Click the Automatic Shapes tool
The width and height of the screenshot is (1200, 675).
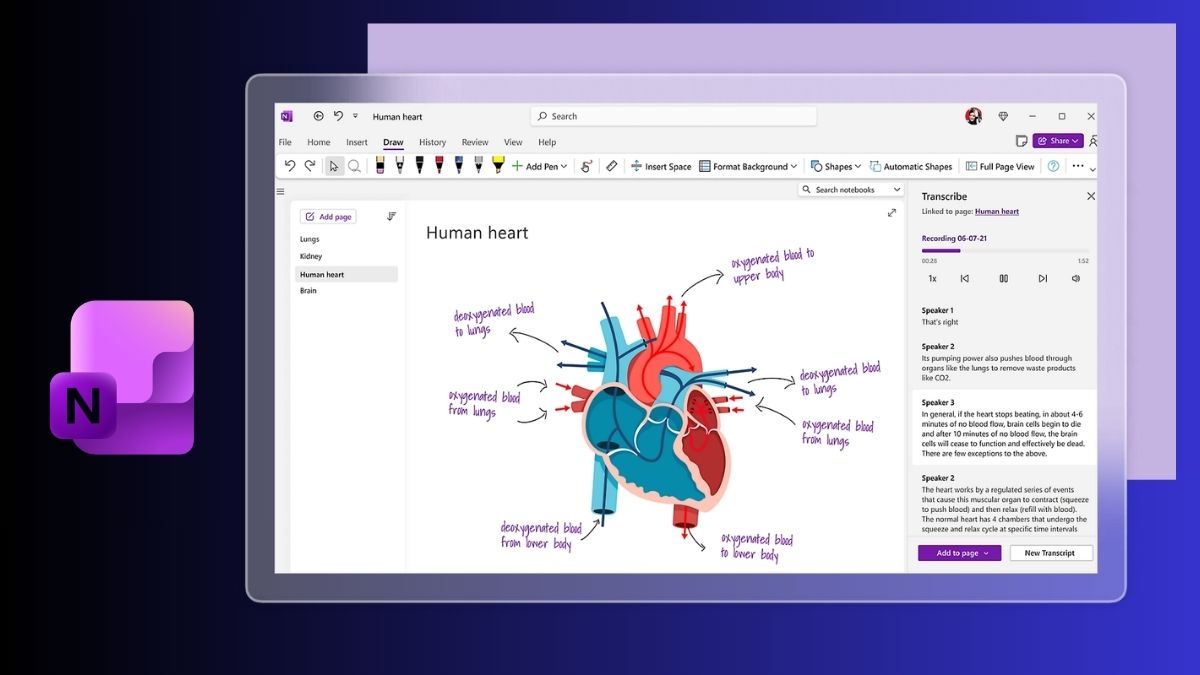[911, 166]
